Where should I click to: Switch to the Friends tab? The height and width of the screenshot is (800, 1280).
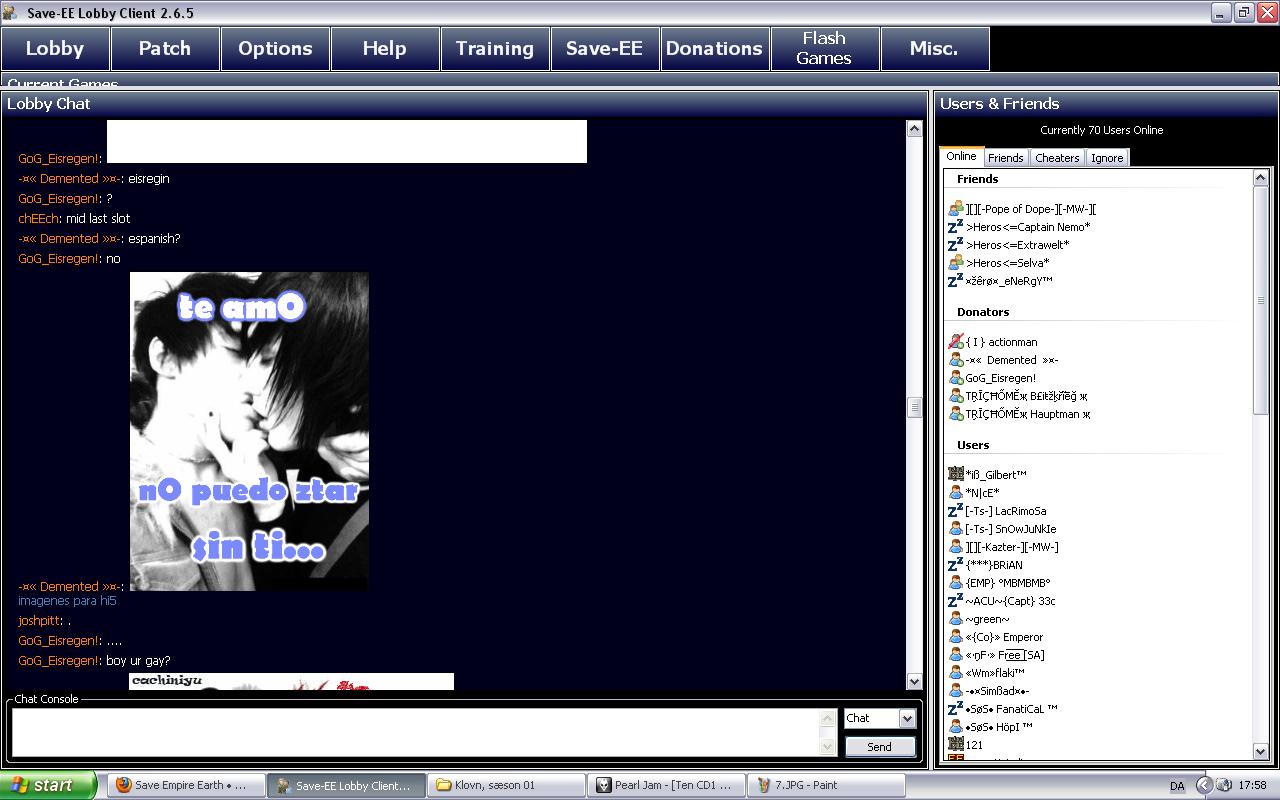point(1005,158)
